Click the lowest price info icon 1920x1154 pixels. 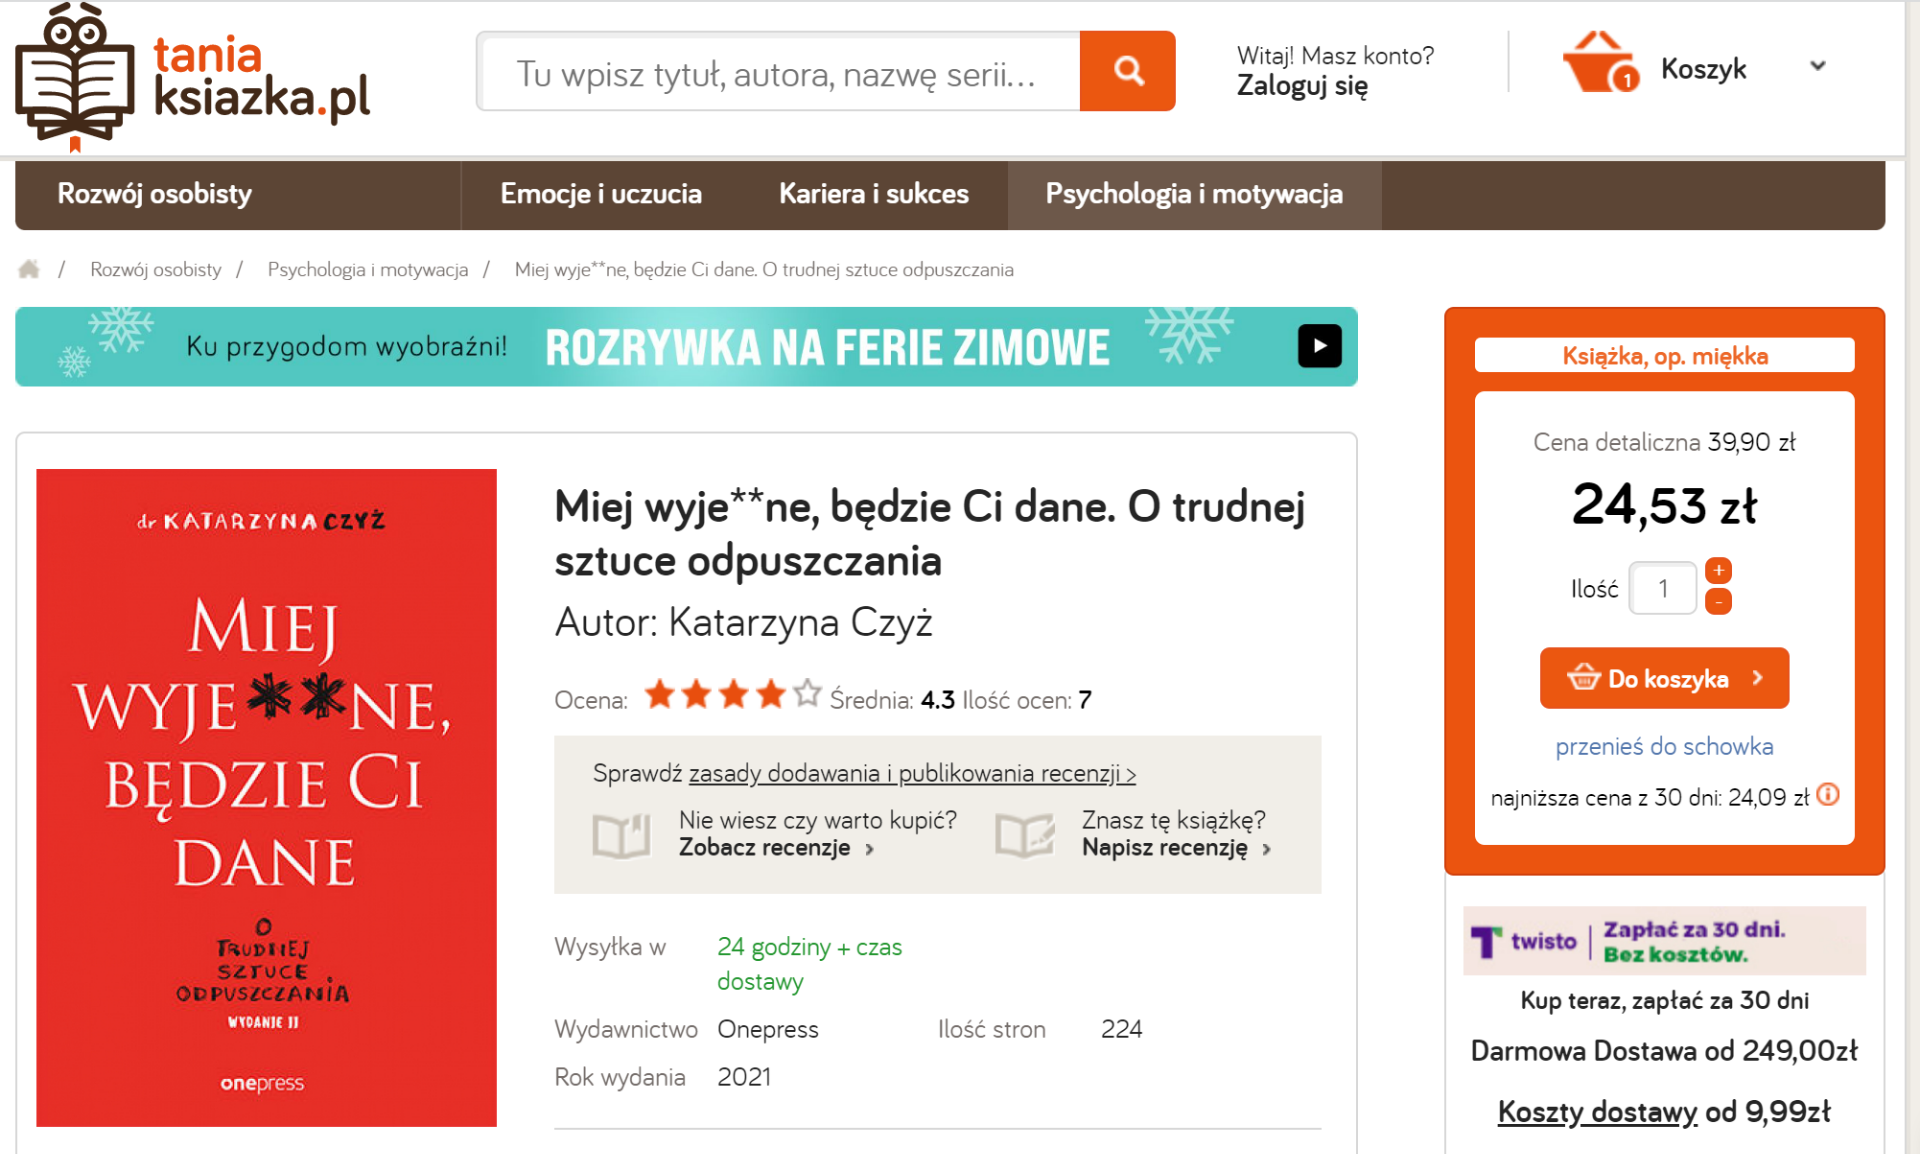click(x=1828, y=795)
